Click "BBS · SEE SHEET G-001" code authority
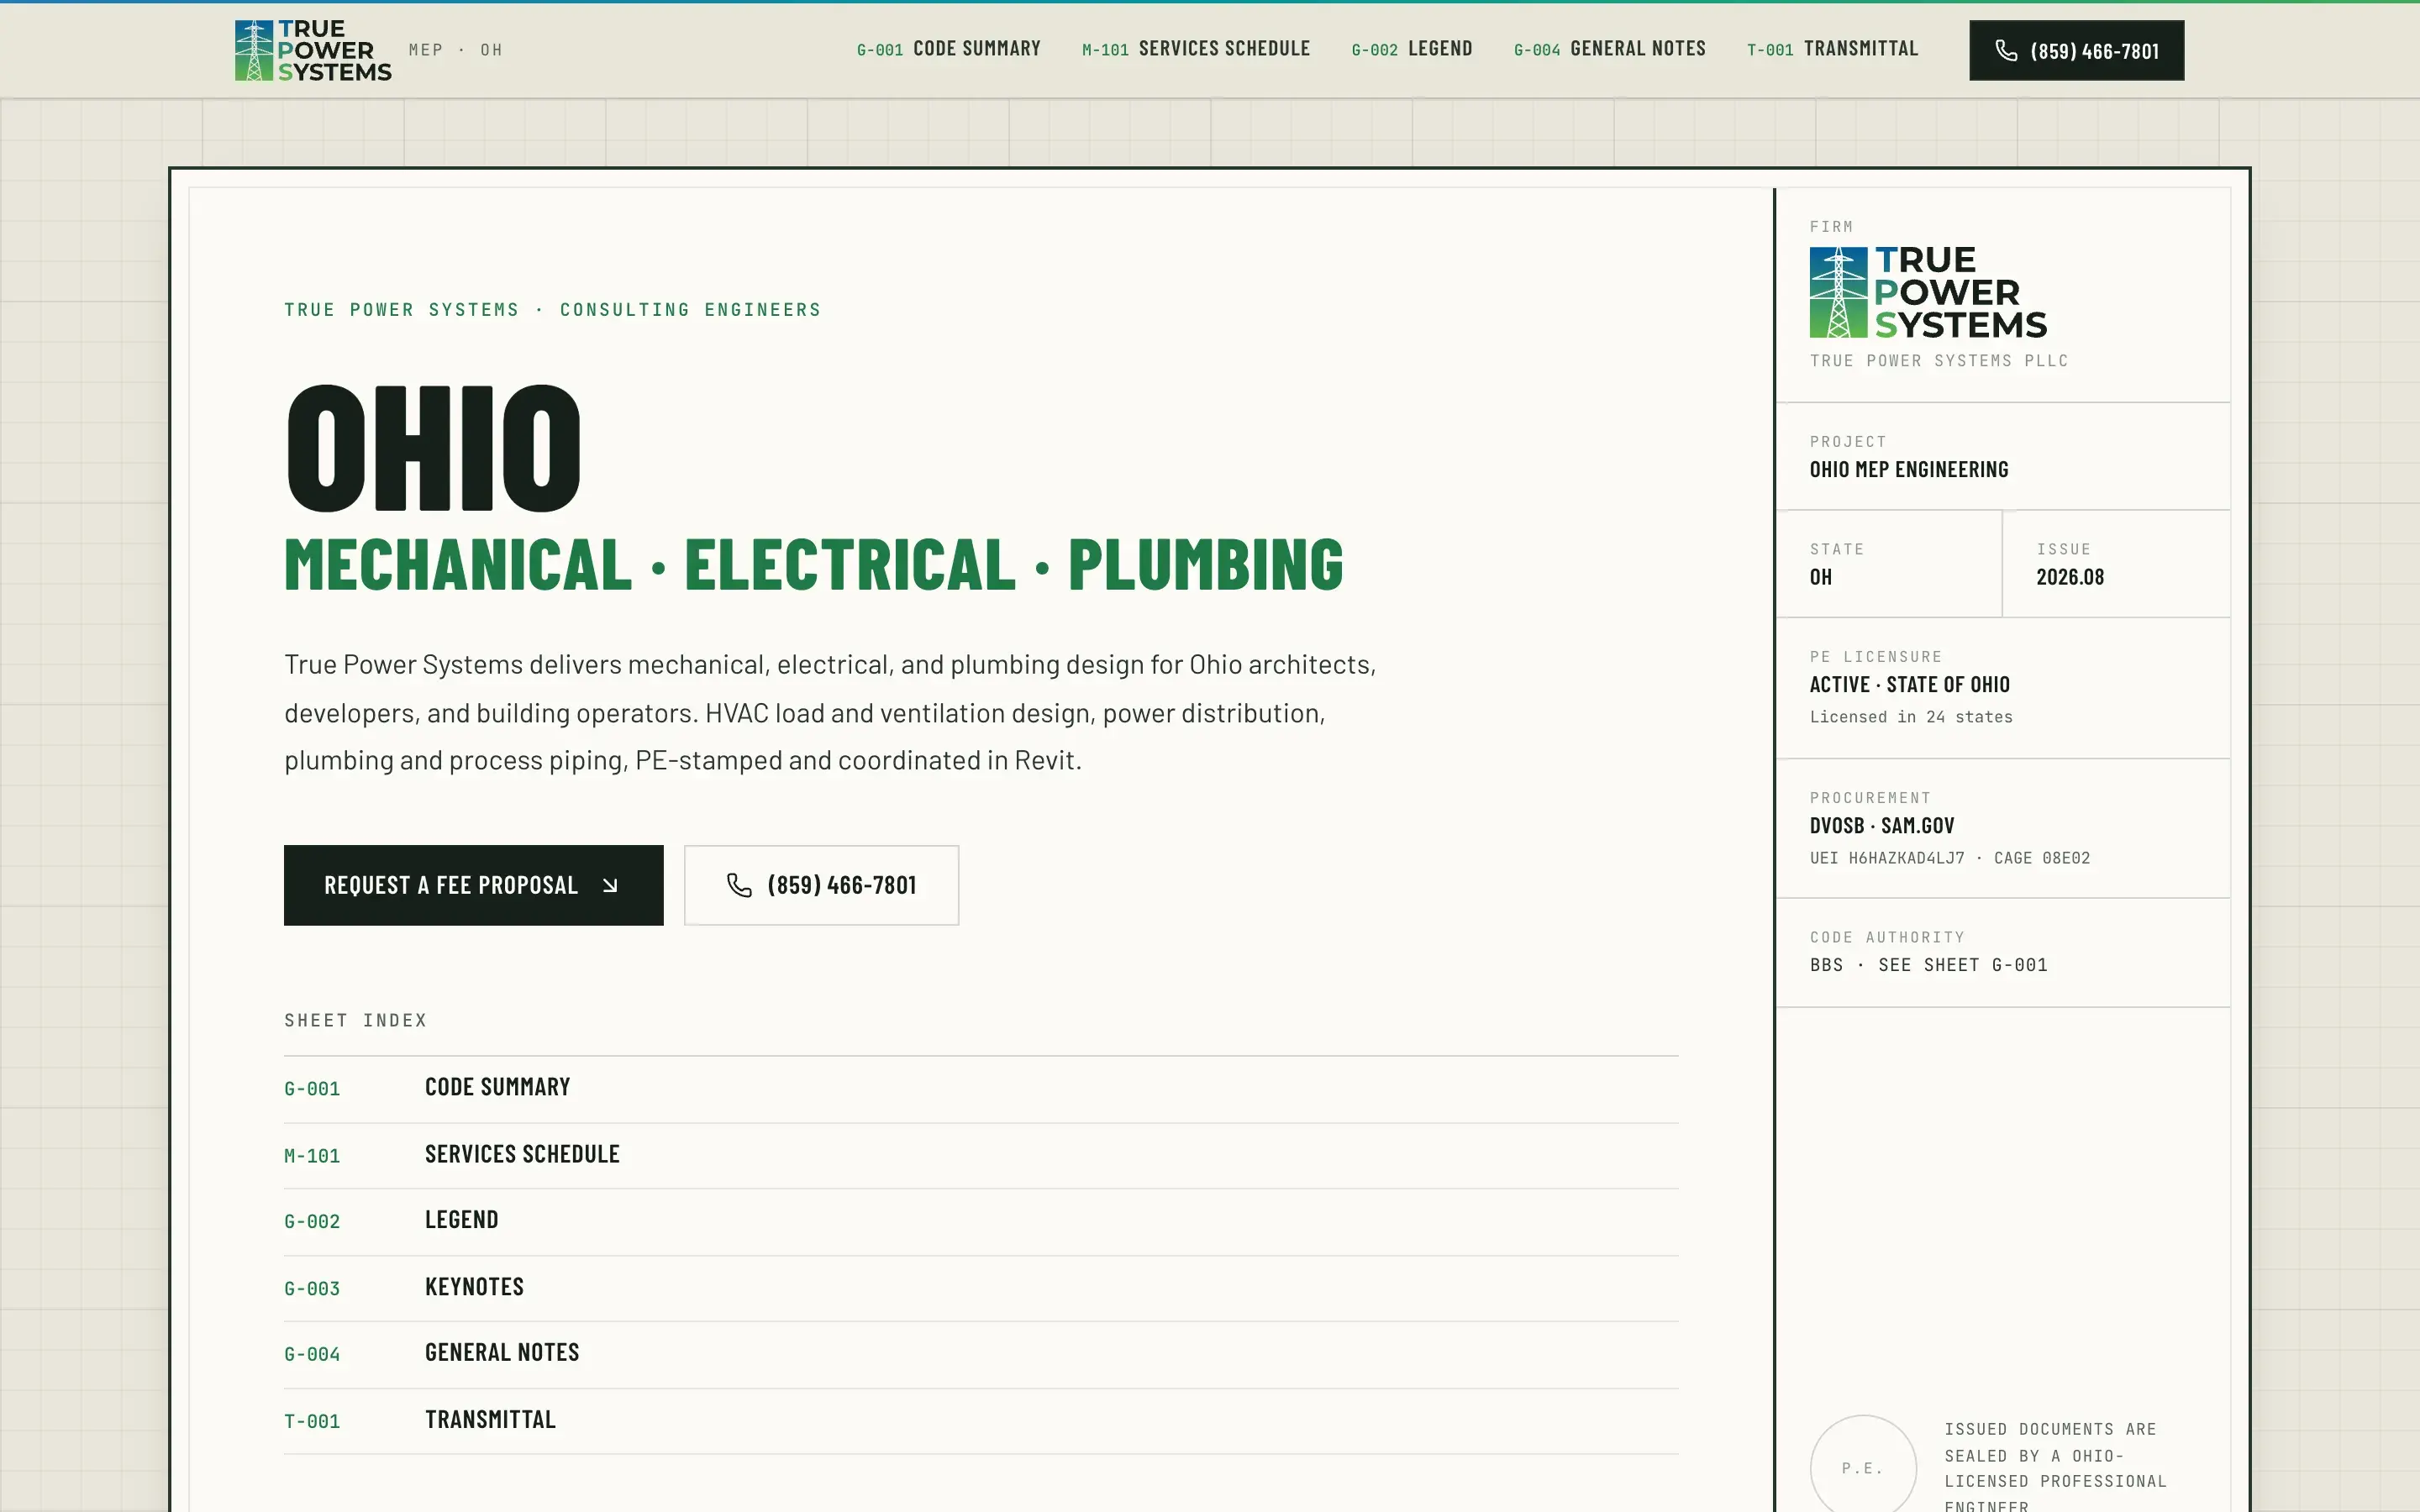The width and height of the screenshot is (2420, 1512). tap(1928, 965)
